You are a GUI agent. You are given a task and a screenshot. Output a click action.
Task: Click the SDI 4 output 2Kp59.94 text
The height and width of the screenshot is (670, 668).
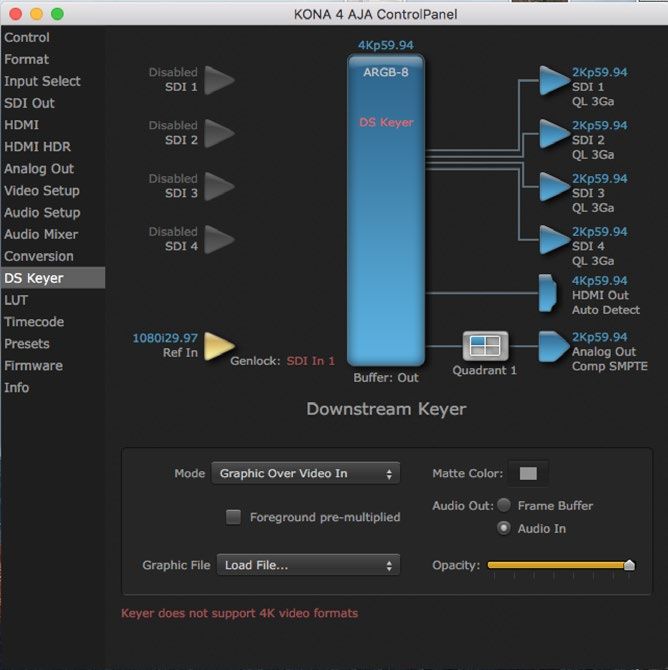(600, 232)
